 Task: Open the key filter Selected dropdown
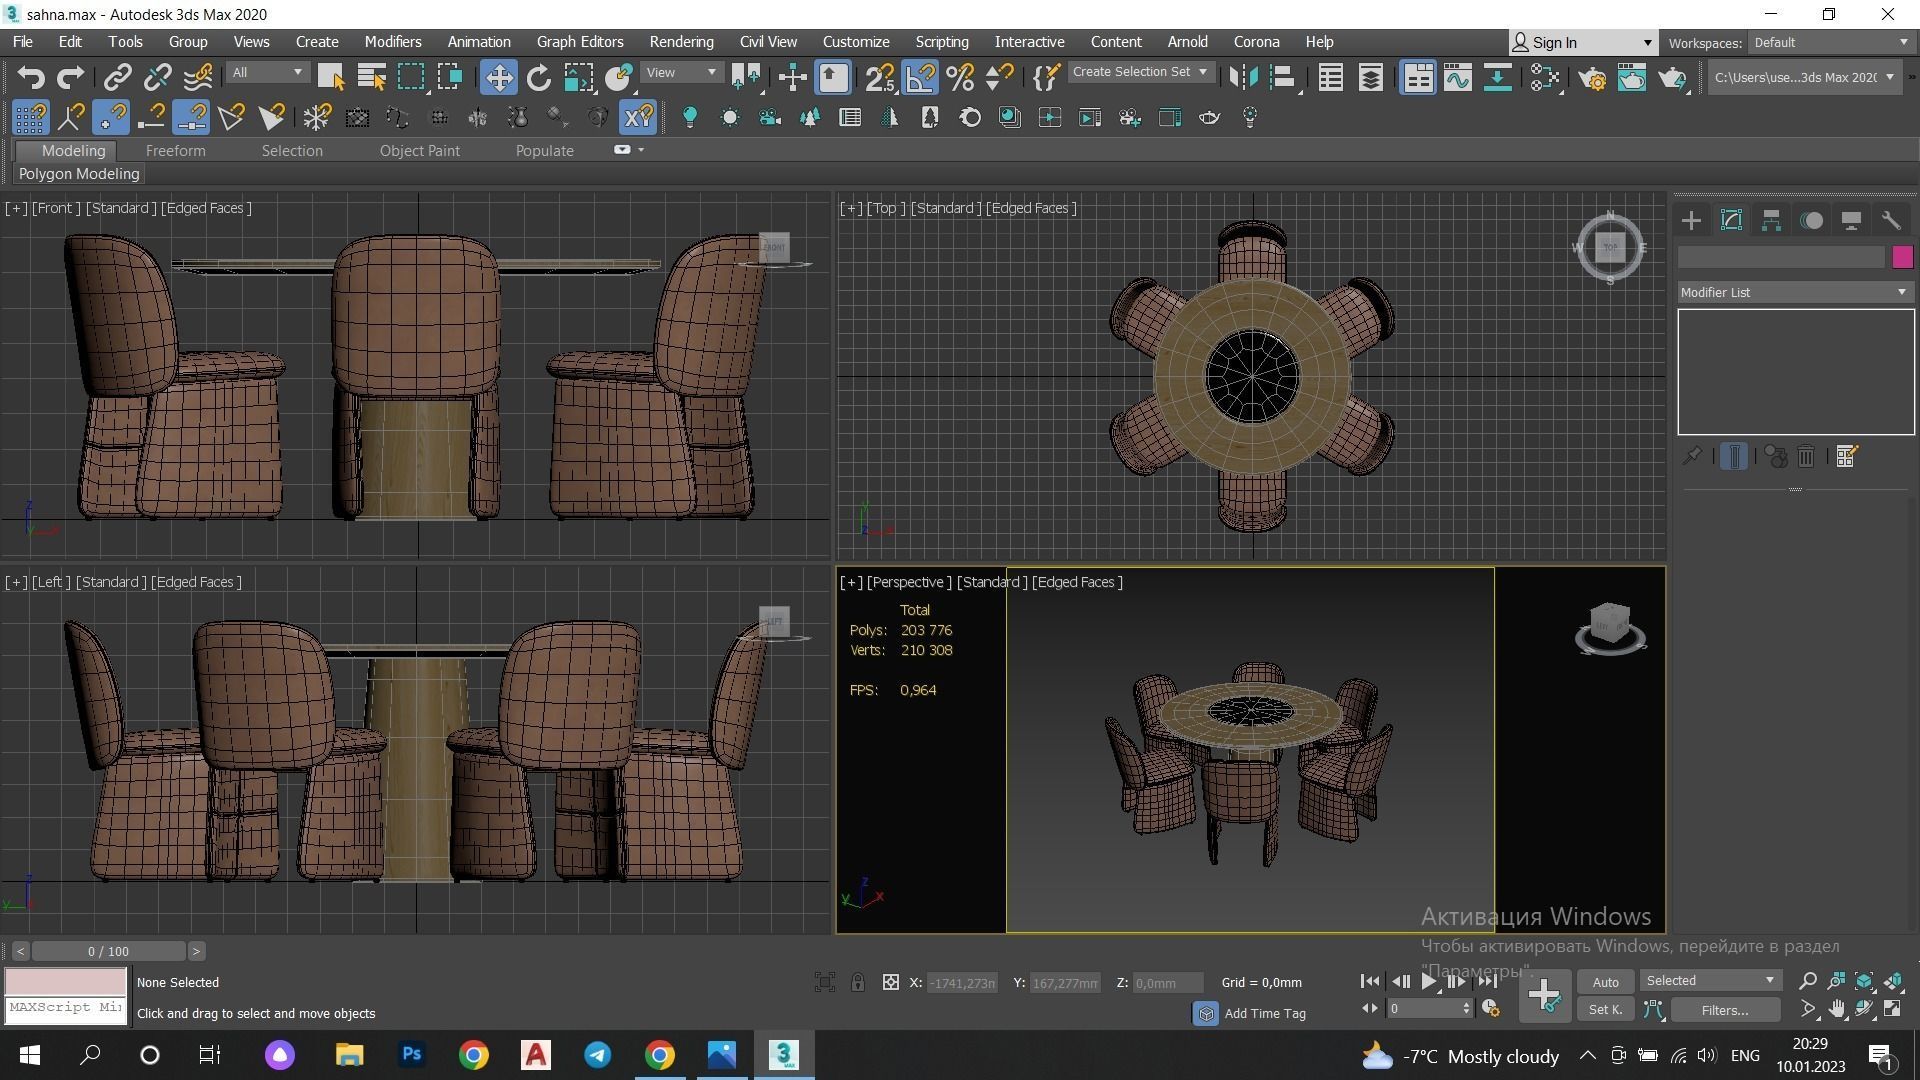1710,981
